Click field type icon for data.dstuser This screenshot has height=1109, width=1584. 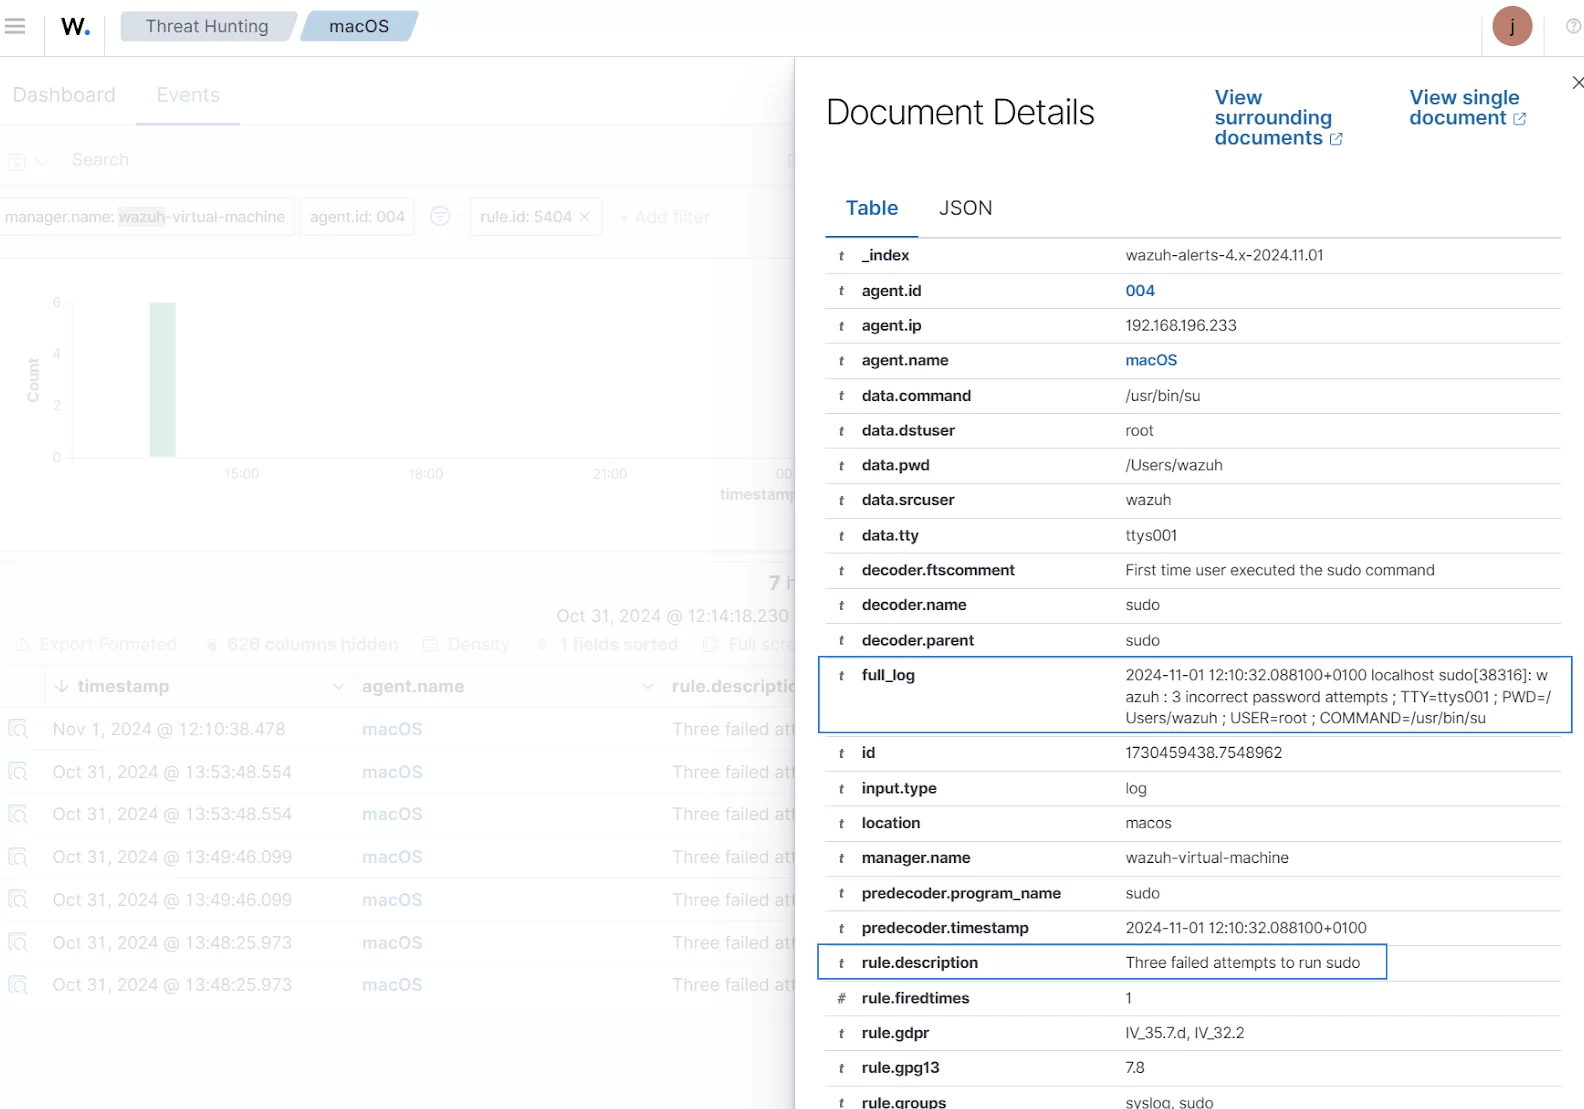click(841, 431)
